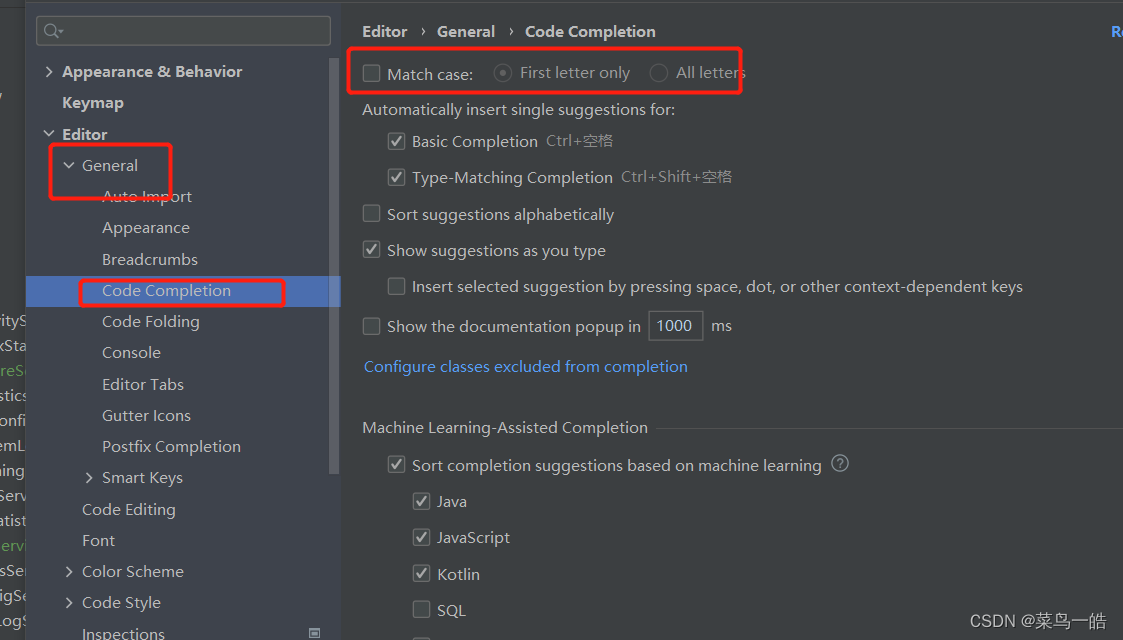Expand the Color Scheme node

tap(69, 572)
